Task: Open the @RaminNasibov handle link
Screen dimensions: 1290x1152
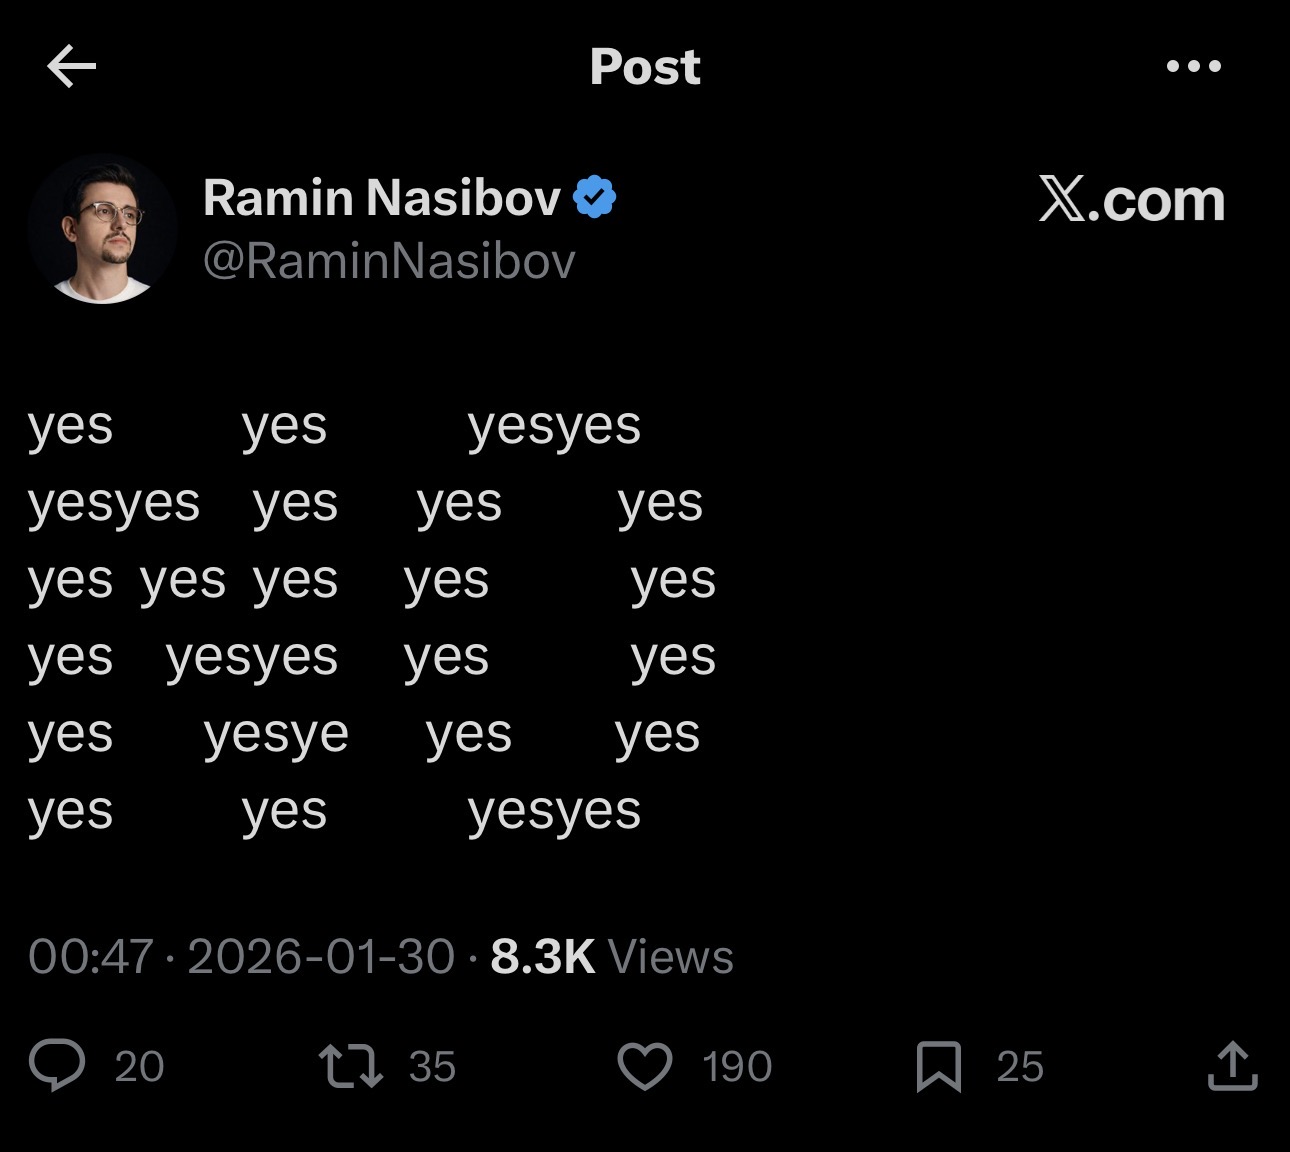Action: click(389, 261)
